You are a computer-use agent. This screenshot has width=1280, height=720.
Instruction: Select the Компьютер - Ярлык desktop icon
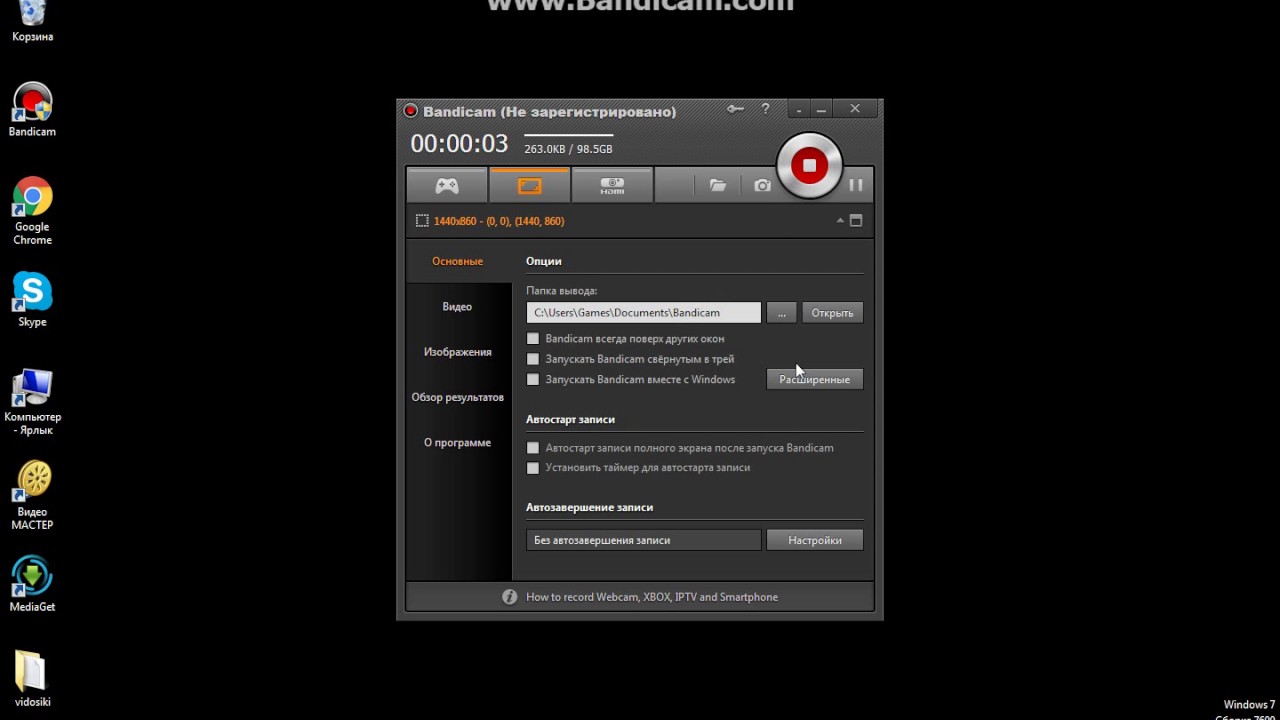[x=32, y=402]
